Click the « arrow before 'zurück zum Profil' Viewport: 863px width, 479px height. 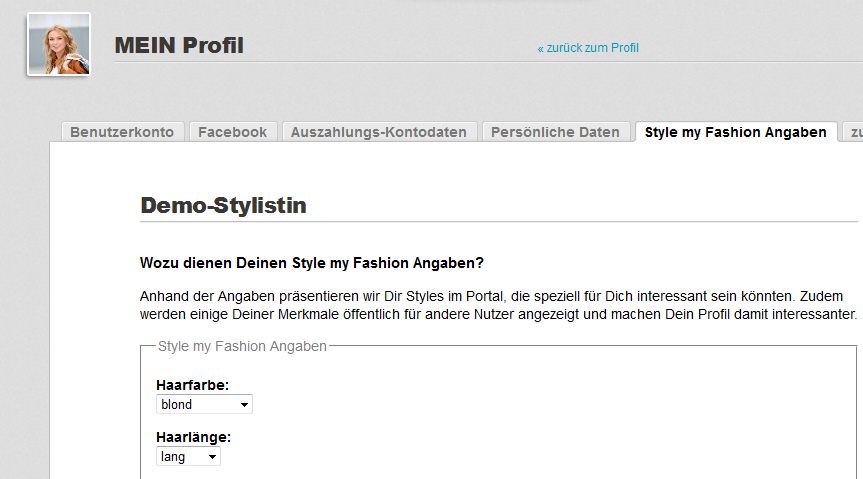[541, 48]
